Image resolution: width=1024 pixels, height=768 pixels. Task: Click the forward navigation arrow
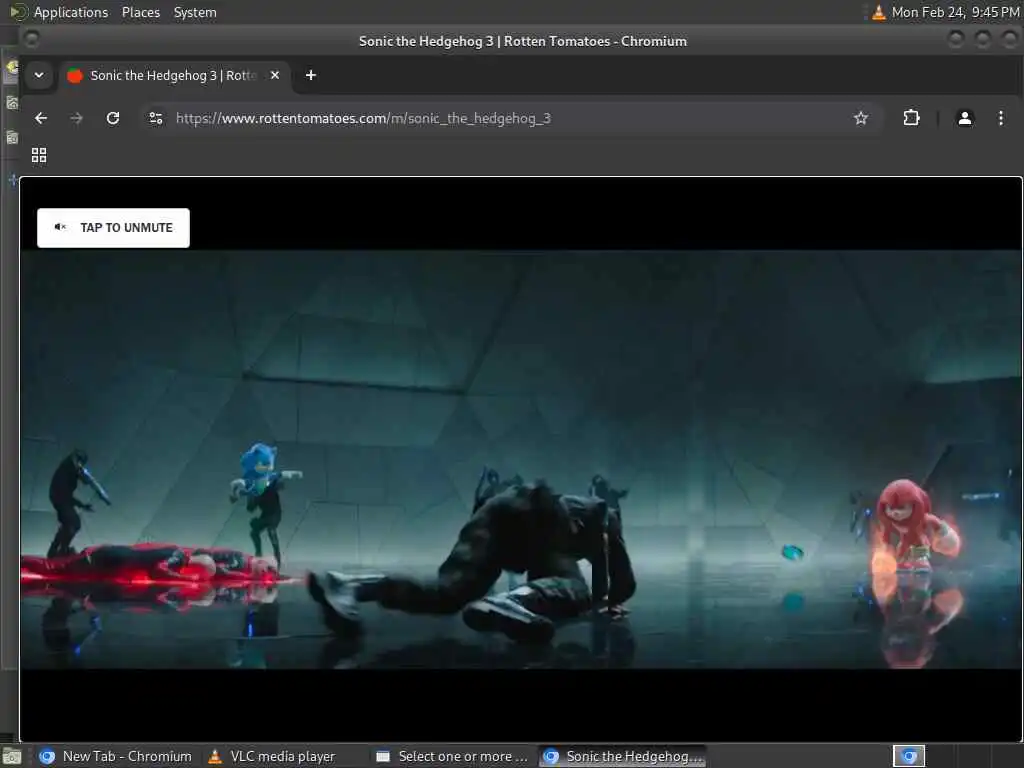tap(76, 118)
